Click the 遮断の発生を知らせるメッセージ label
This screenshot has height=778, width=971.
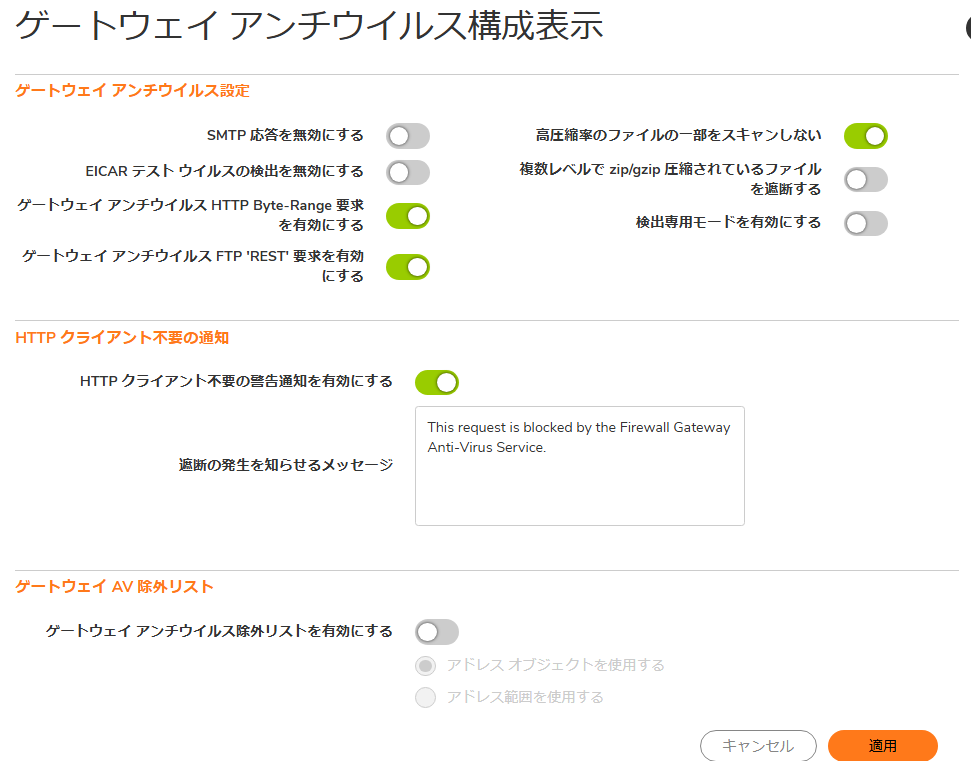285,465
